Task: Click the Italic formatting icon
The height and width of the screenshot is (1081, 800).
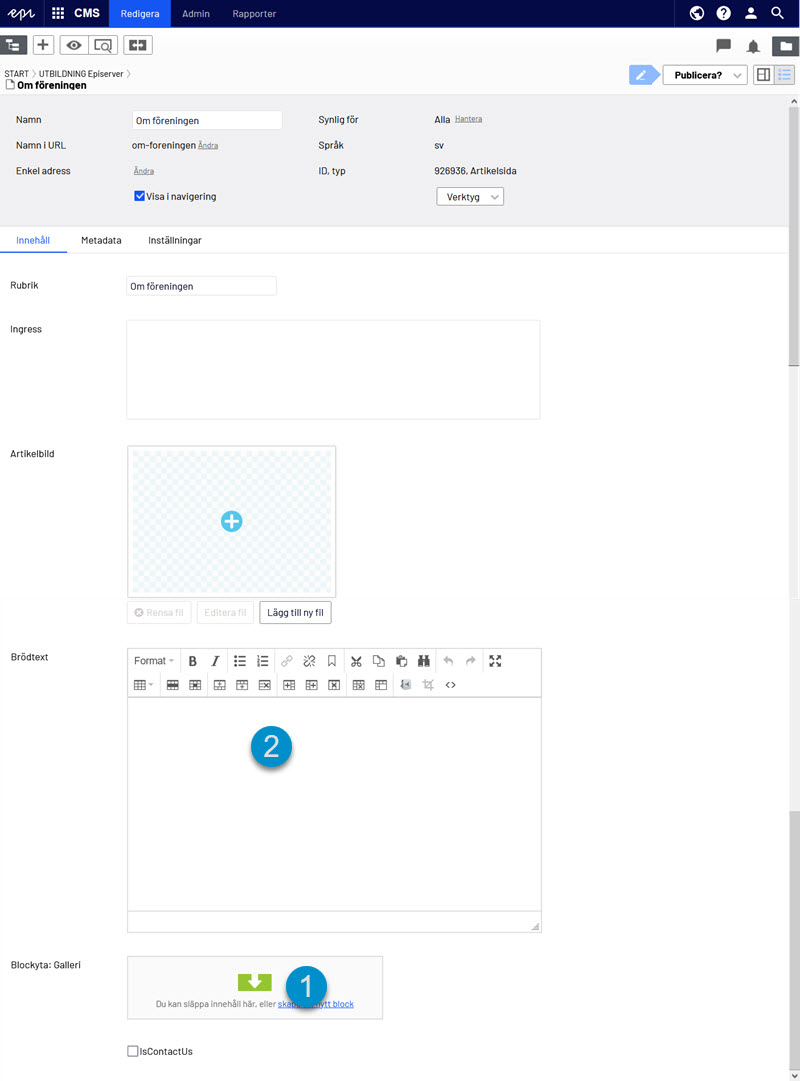Action: (x=215, y=661)
